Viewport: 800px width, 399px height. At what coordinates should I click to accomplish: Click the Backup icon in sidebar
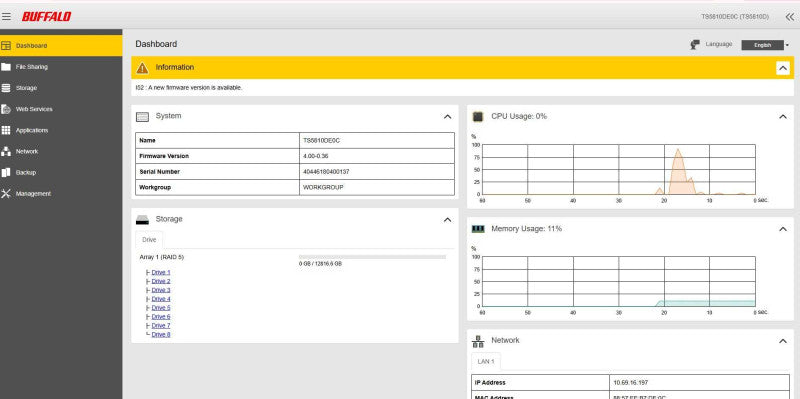pos(6,172)
